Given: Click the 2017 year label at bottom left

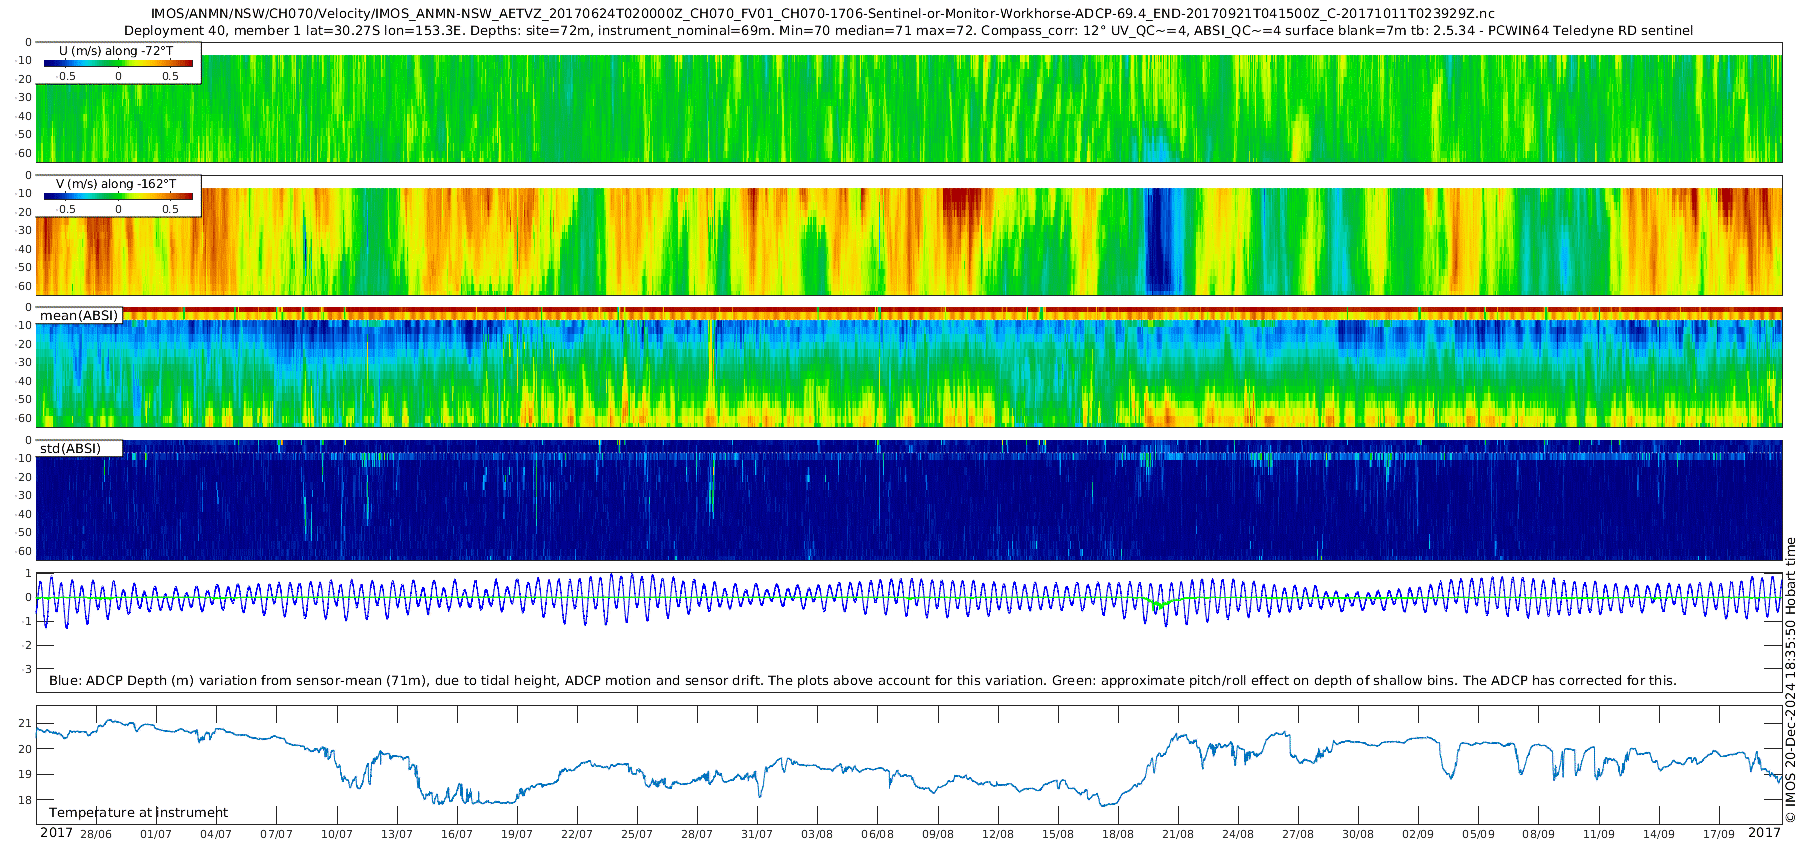Looking at the screenshot, I should click(56, 833).
